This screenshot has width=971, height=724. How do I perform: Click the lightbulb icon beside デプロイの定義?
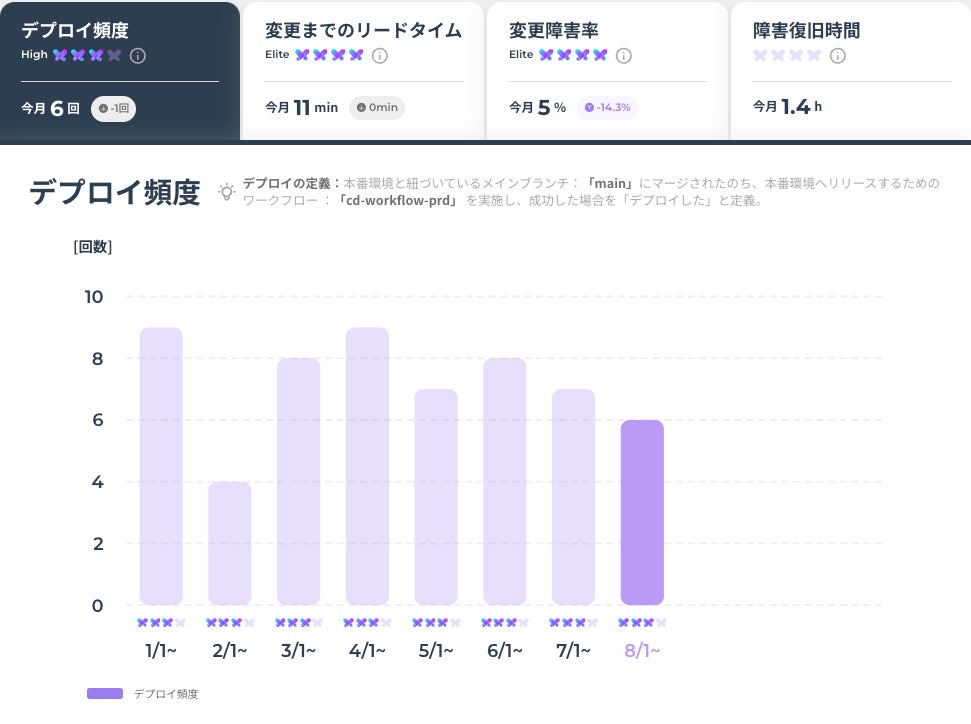227,191
